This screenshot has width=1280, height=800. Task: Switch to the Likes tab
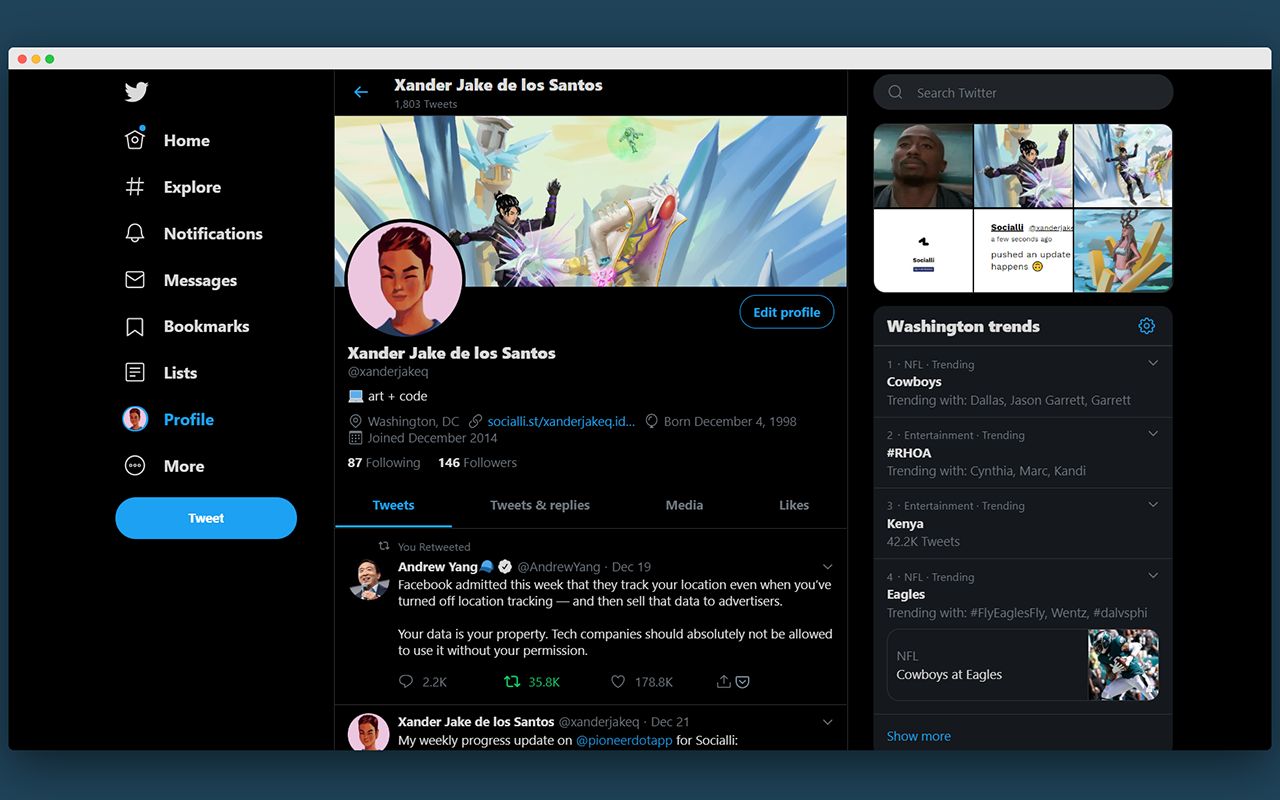coord(794,505)
